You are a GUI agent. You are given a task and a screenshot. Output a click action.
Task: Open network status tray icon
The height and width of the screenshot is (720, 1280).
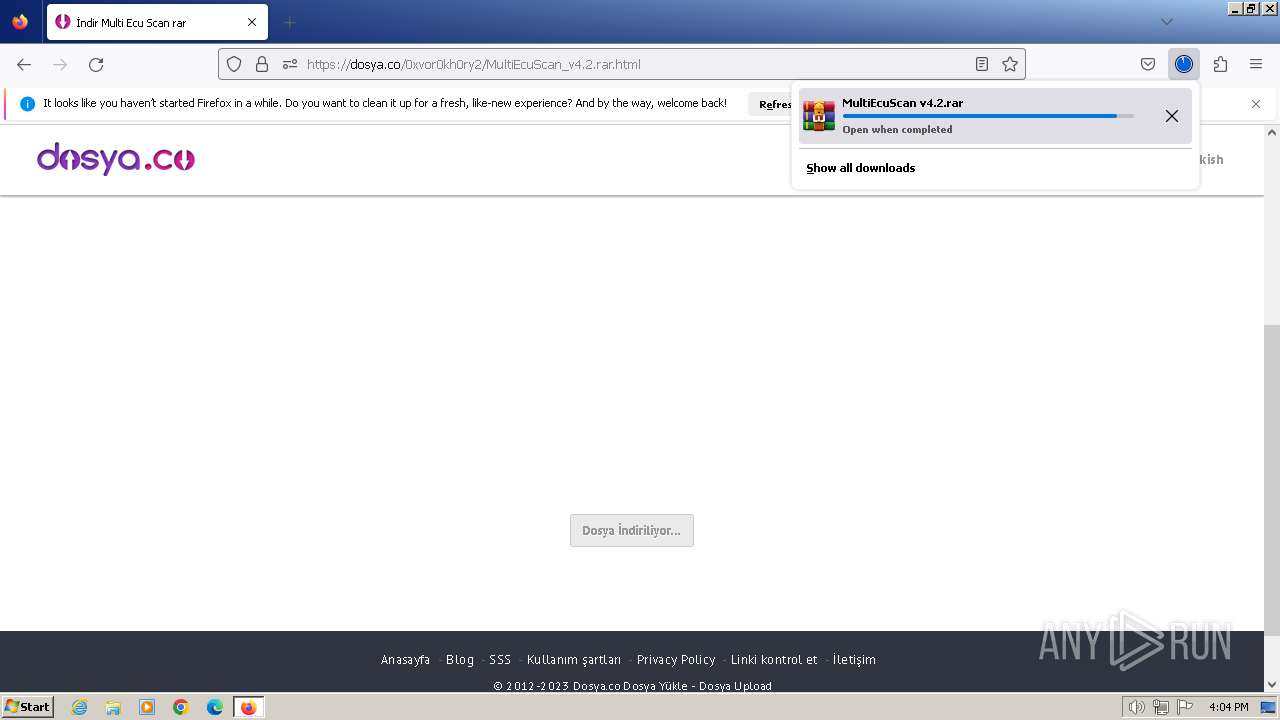pyautogui.click(x=1160, y=707)
